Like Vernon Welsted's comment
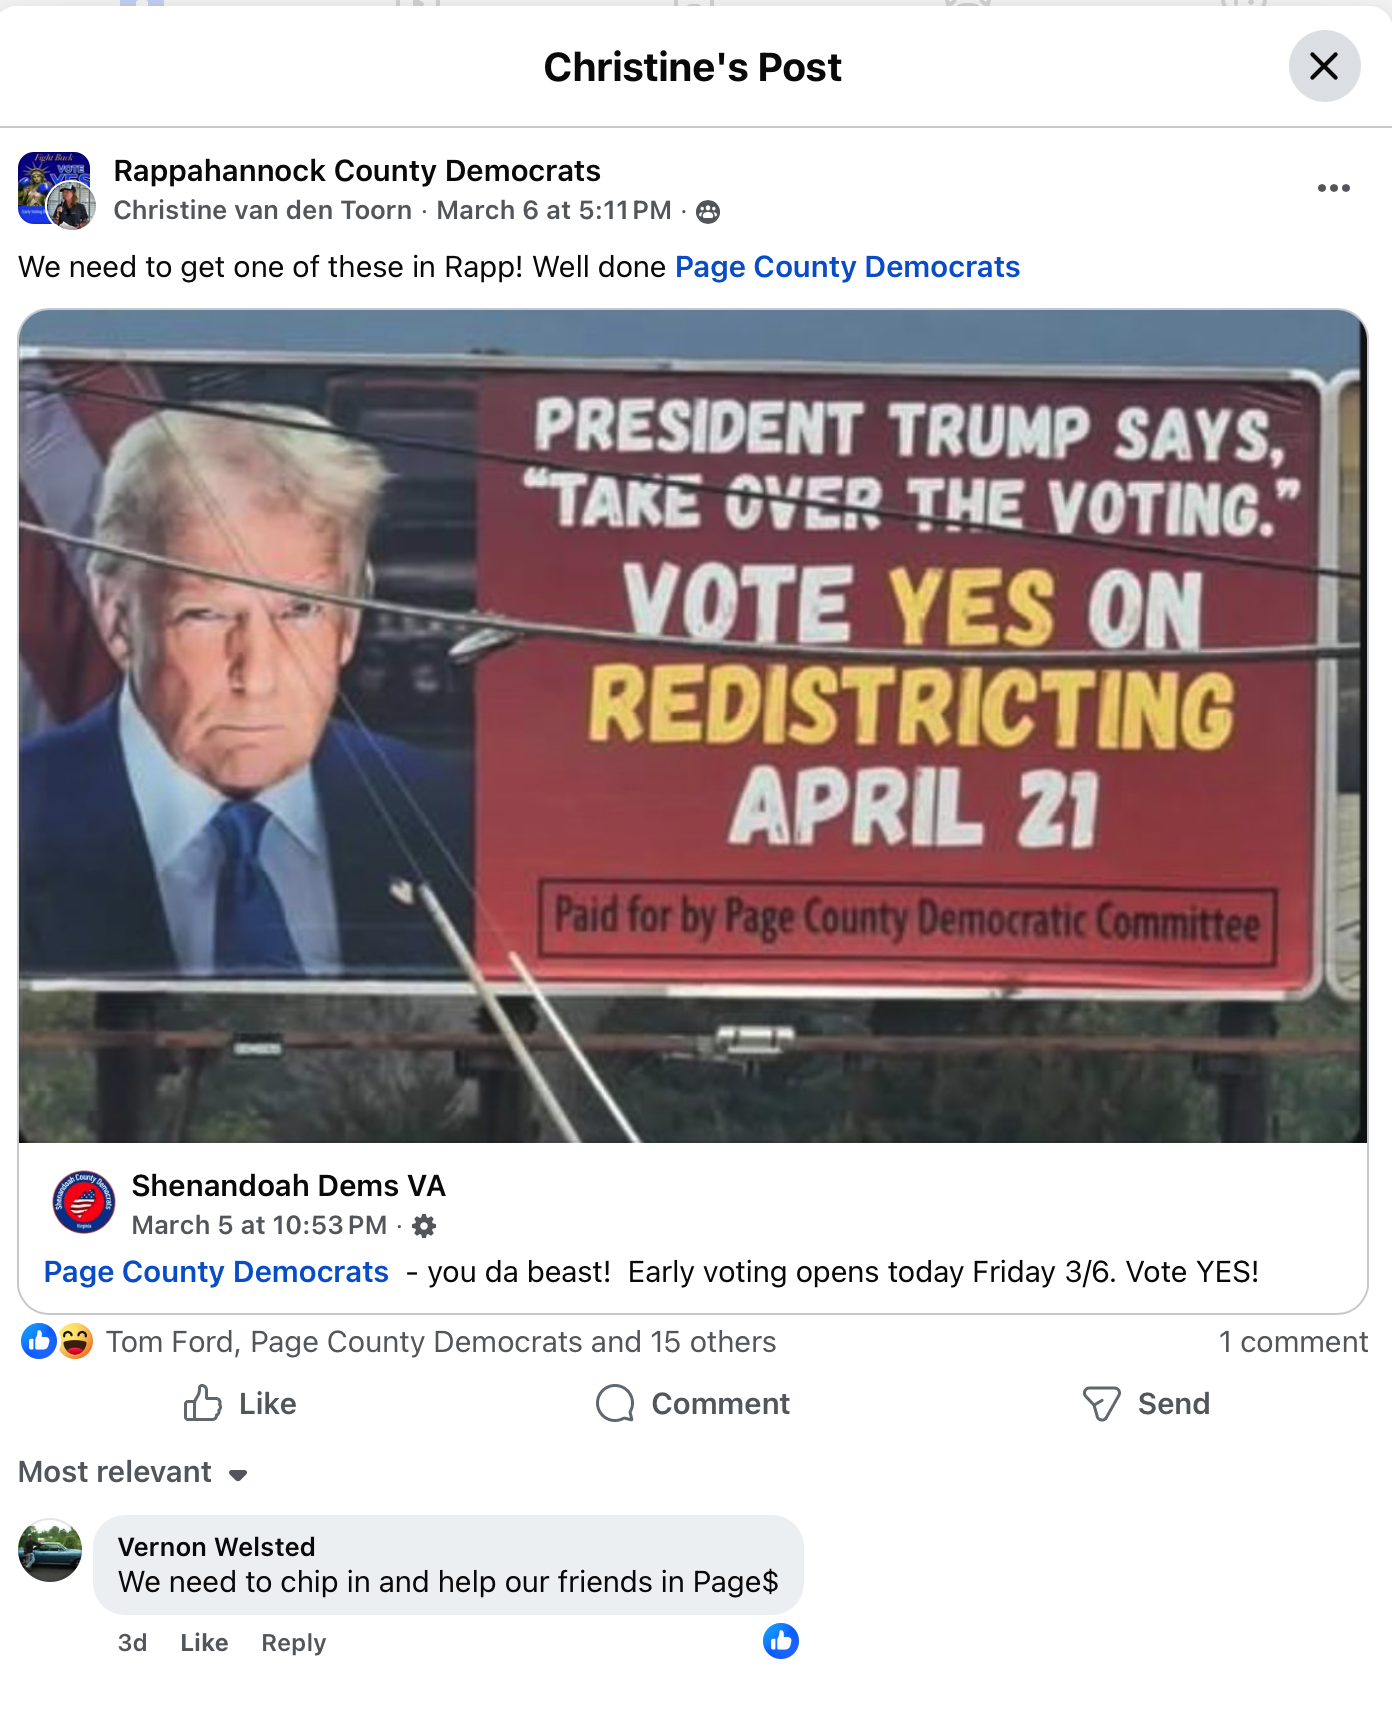Image resolution: width=1392 pixels, height=1716 pixels. [x=204, y=1643]
